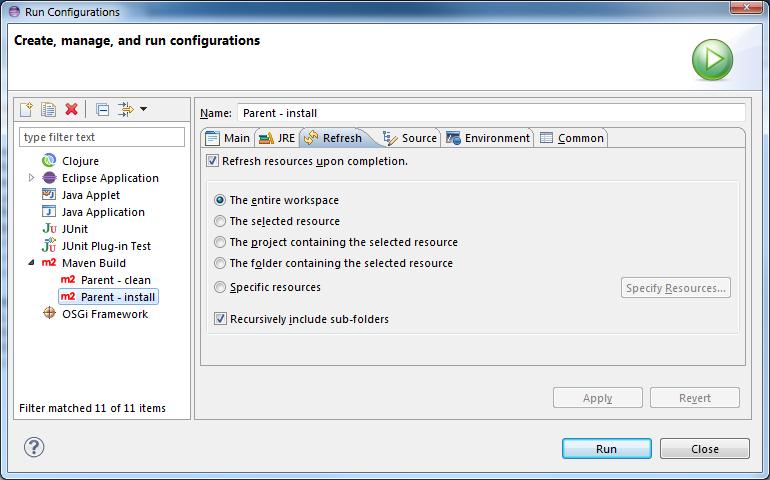This screenshot has height=480, width=770.
Task: Choose the Specific resources radio option
Action: tap(220, 288)
